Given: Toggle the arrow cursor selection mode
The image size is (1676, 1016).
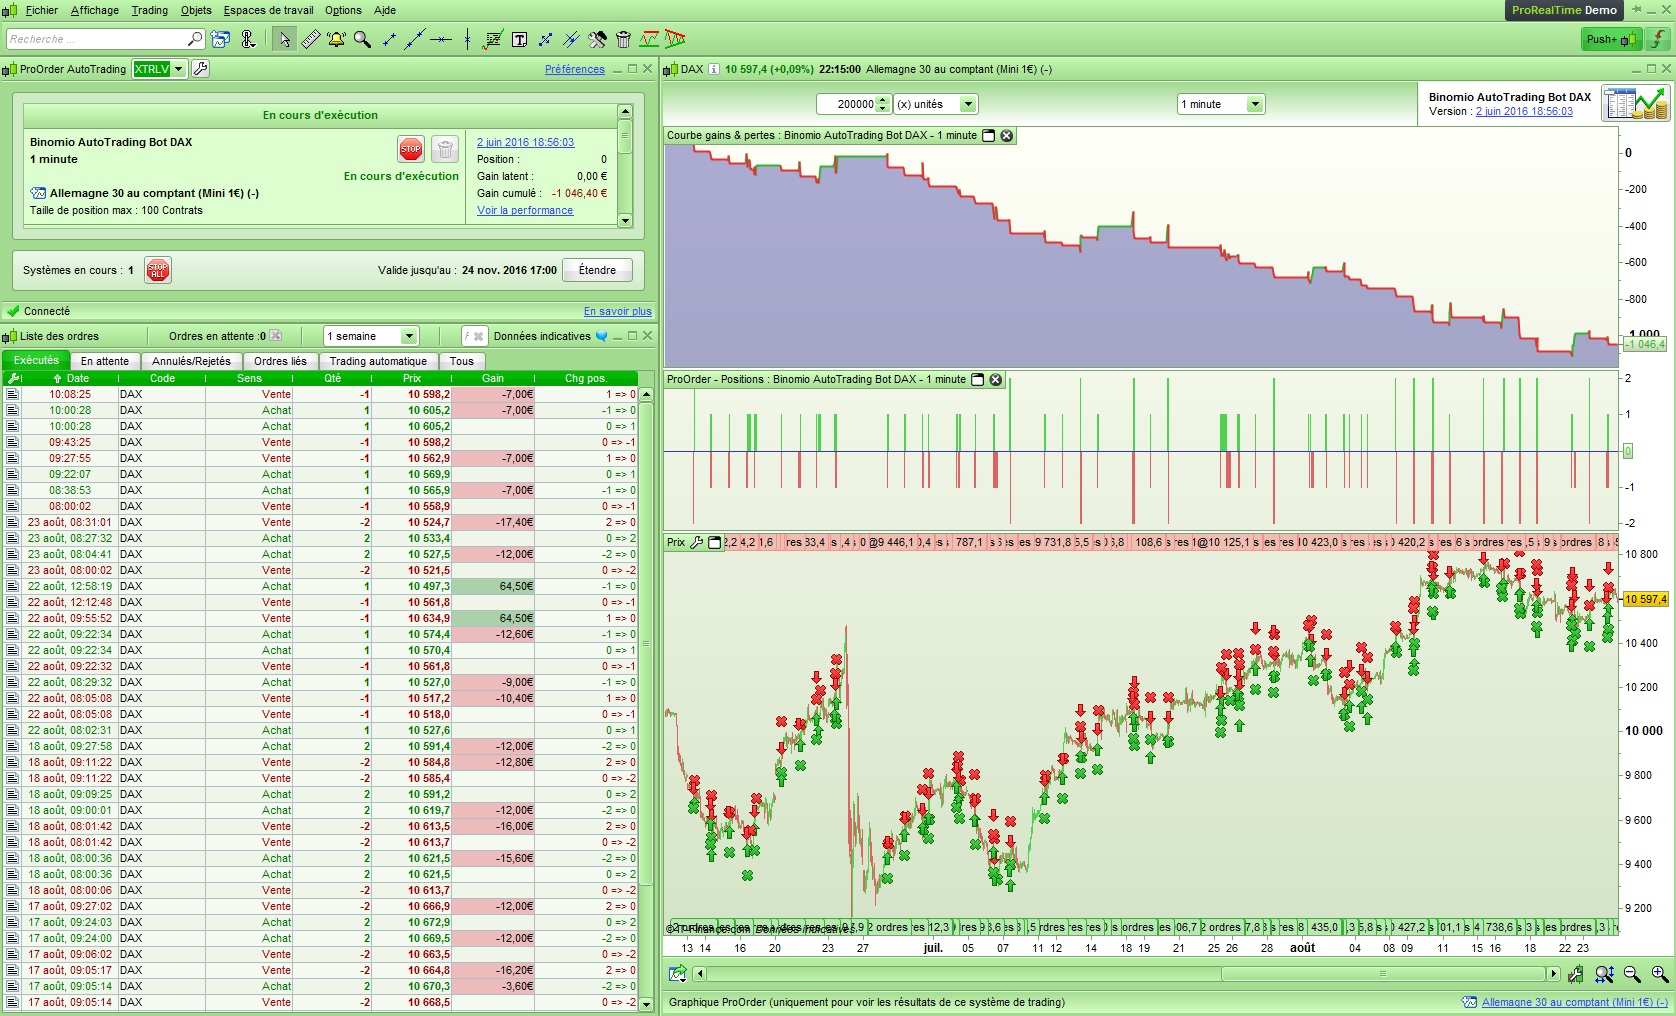Looking at the screenshot, I should [x=285, y=39].
